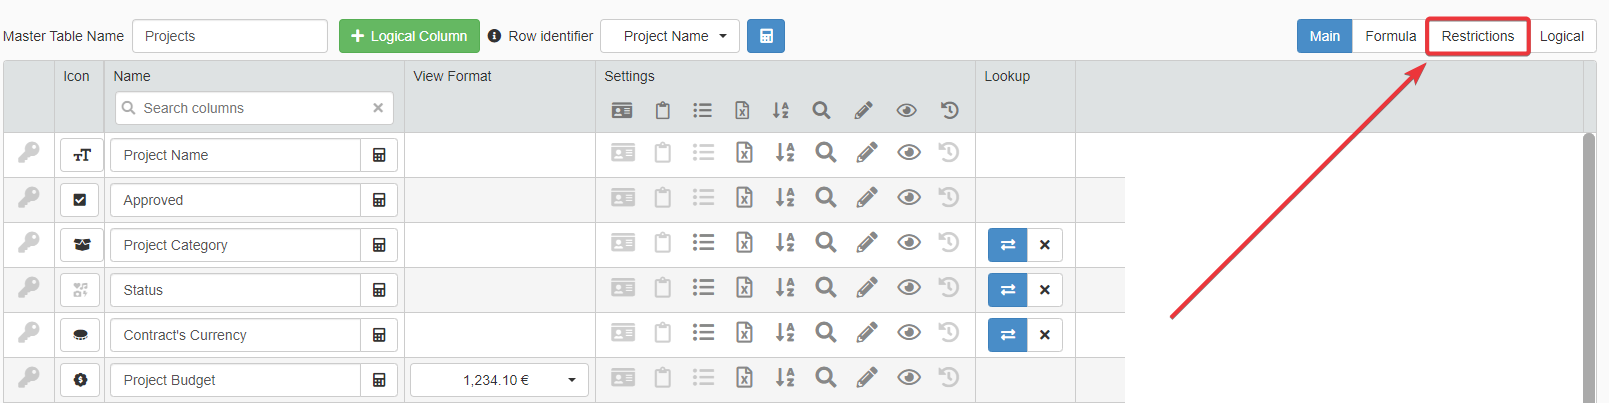Viewport: 1609px width, 403px height.
Task: Switch to the Formula tab
Action: [1390, 36]
